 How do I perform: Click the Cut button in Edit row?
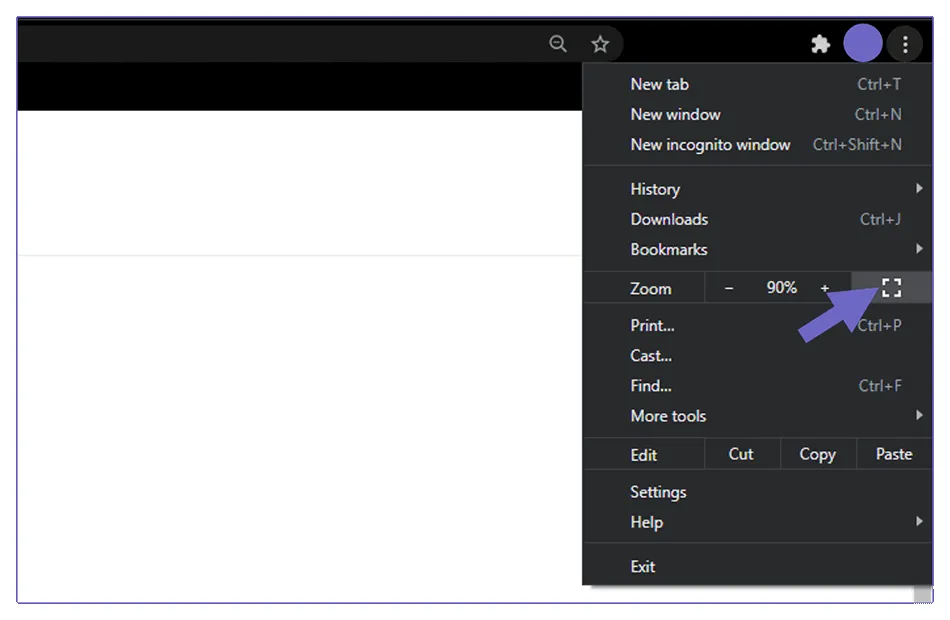[742, 454]
